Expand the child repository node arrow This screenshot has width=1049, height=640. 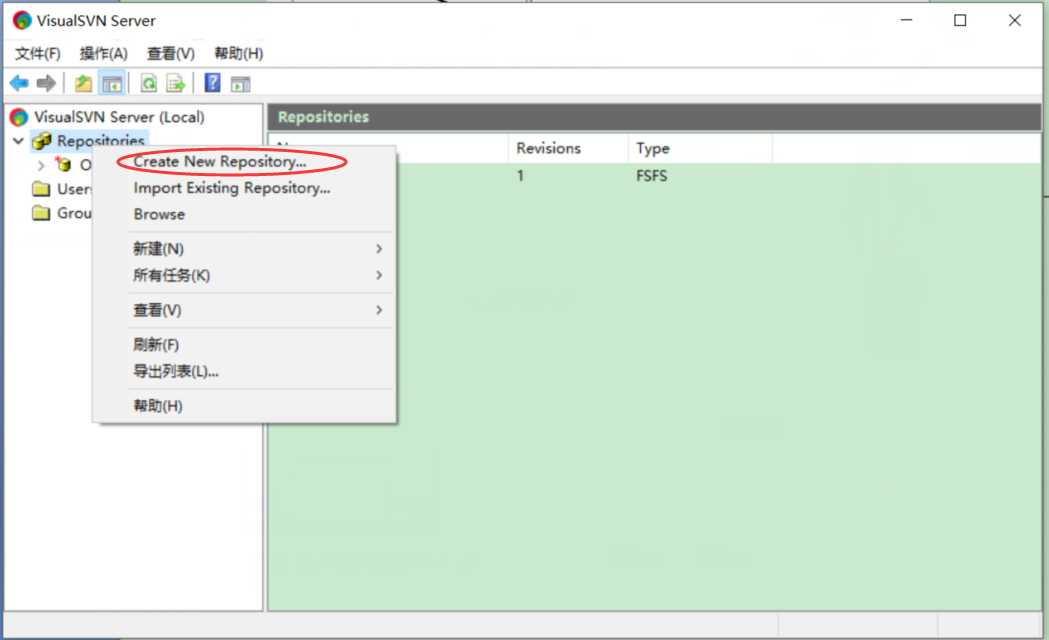41,165
